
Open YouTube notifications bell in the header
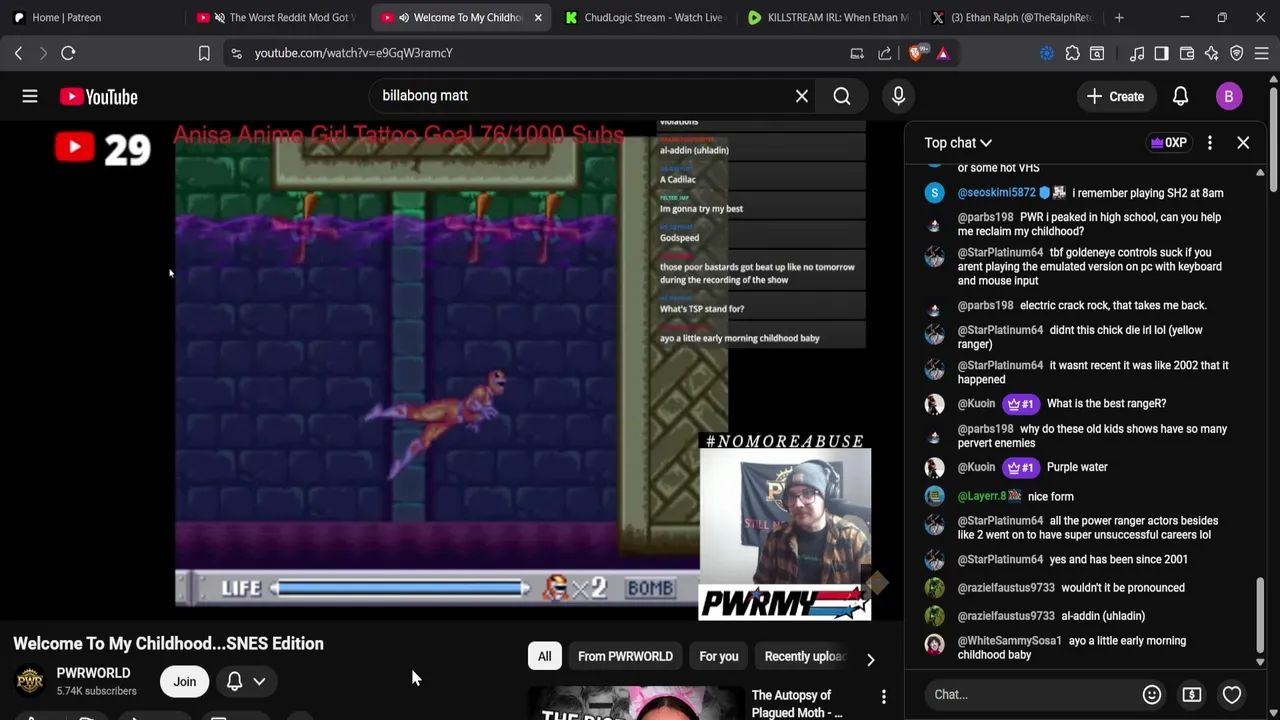[1180, 96]
